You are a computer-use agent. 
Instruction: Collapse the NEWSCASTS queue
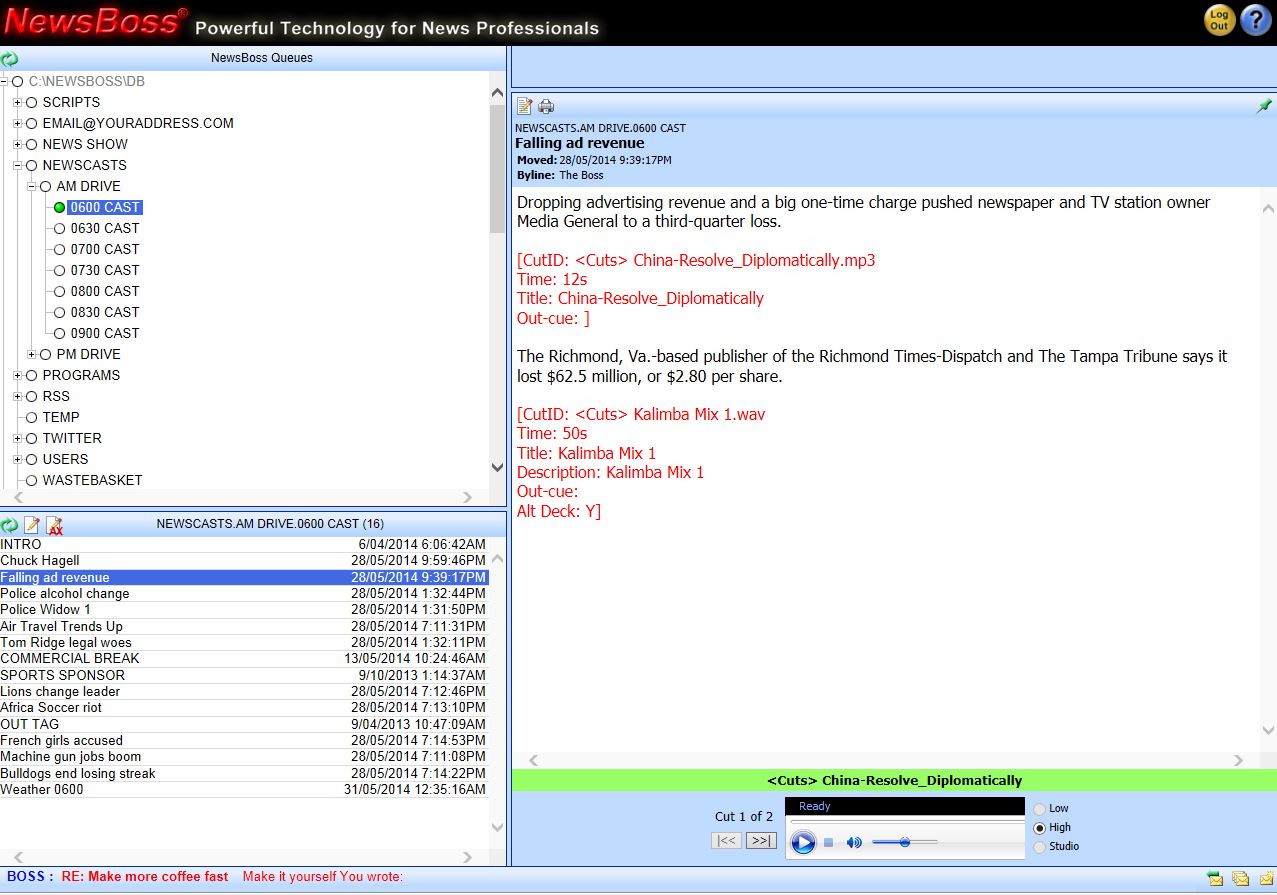[17, 165]
